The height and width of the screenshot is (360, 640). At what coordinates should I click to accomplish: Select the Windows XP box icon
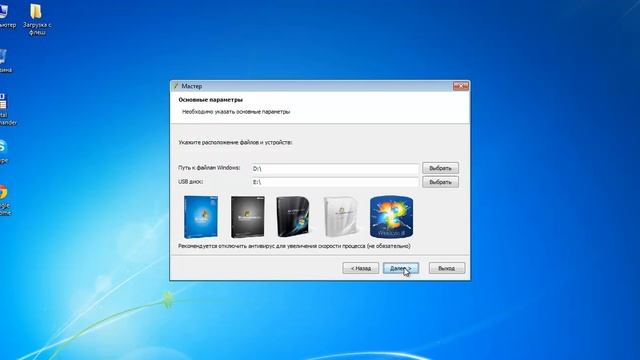pyautogui.click(x=201, y=217)
